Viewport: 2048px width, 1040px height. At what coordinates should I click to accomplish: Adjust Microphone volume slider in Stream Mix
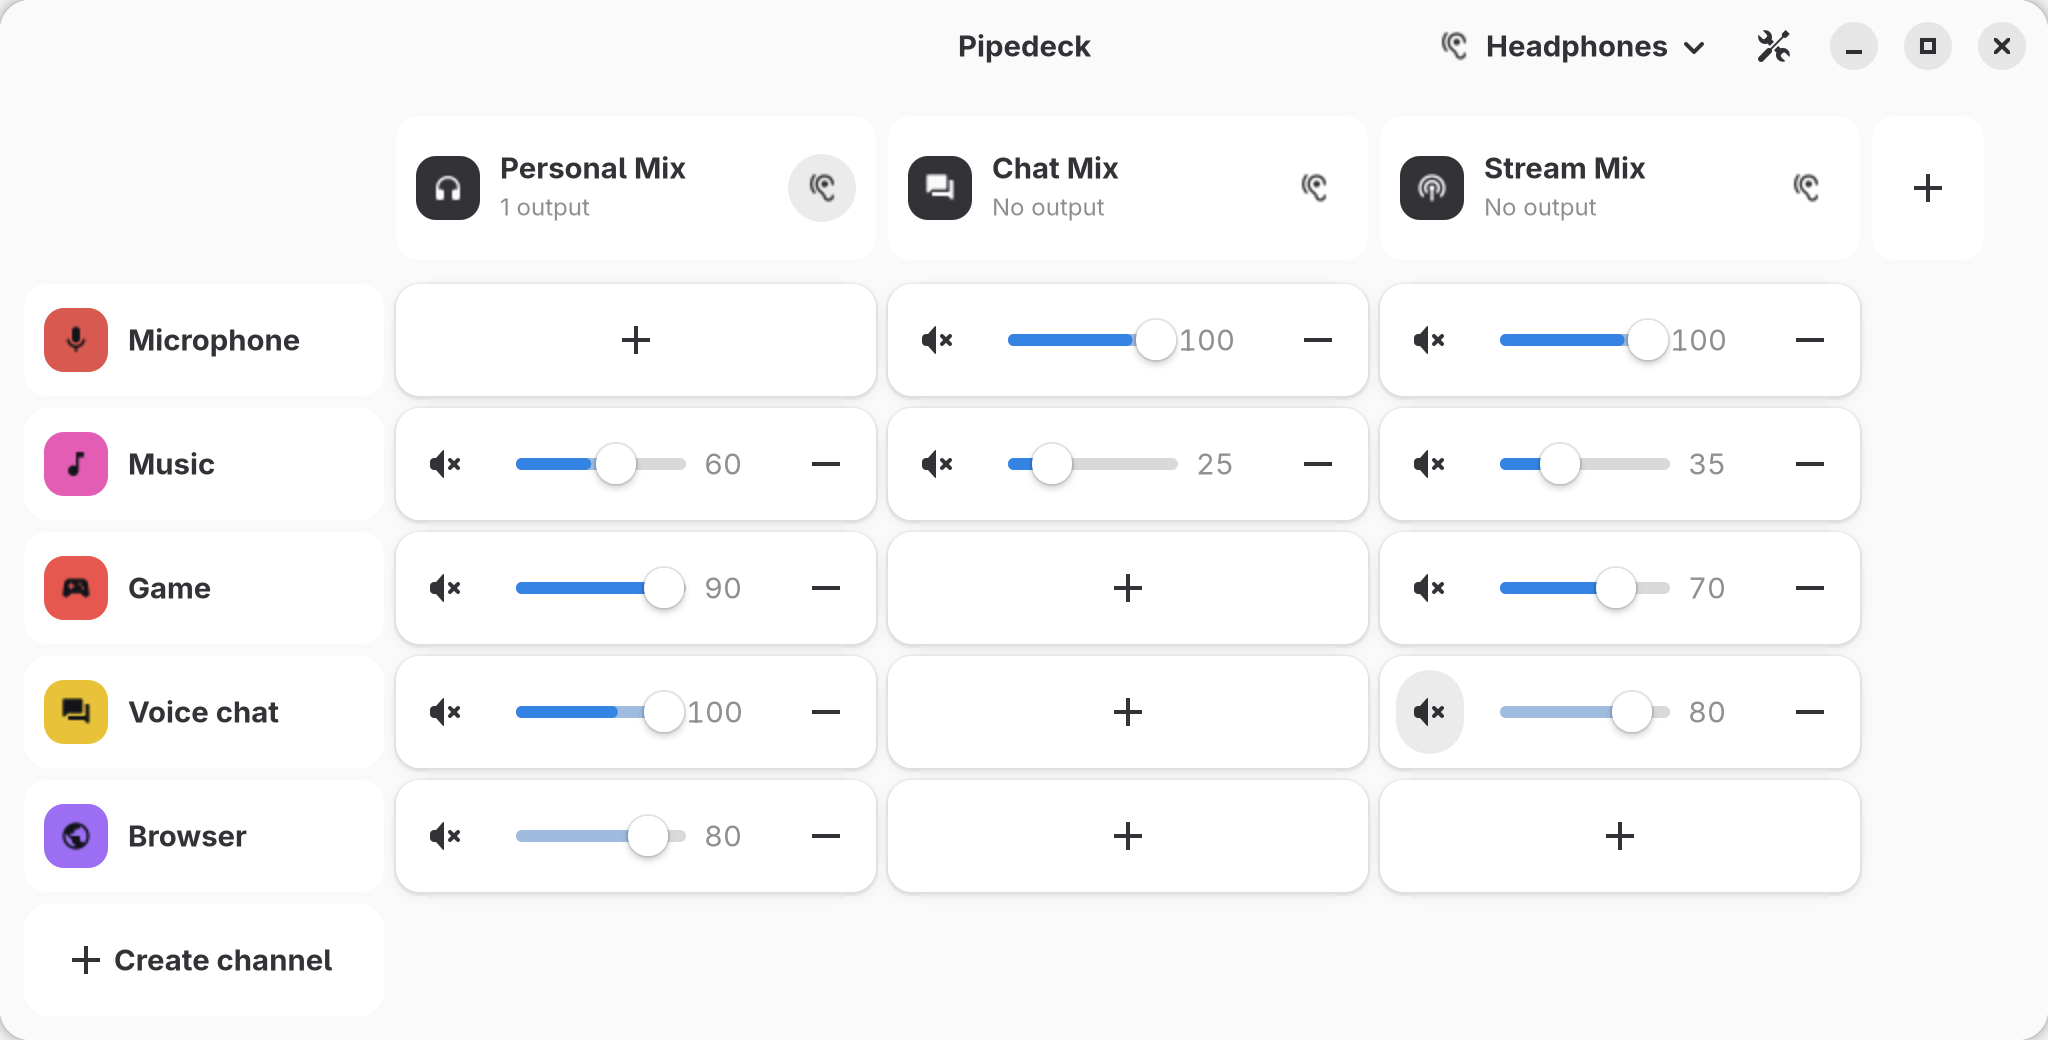pyautogui.click(x=1584, y=340)
